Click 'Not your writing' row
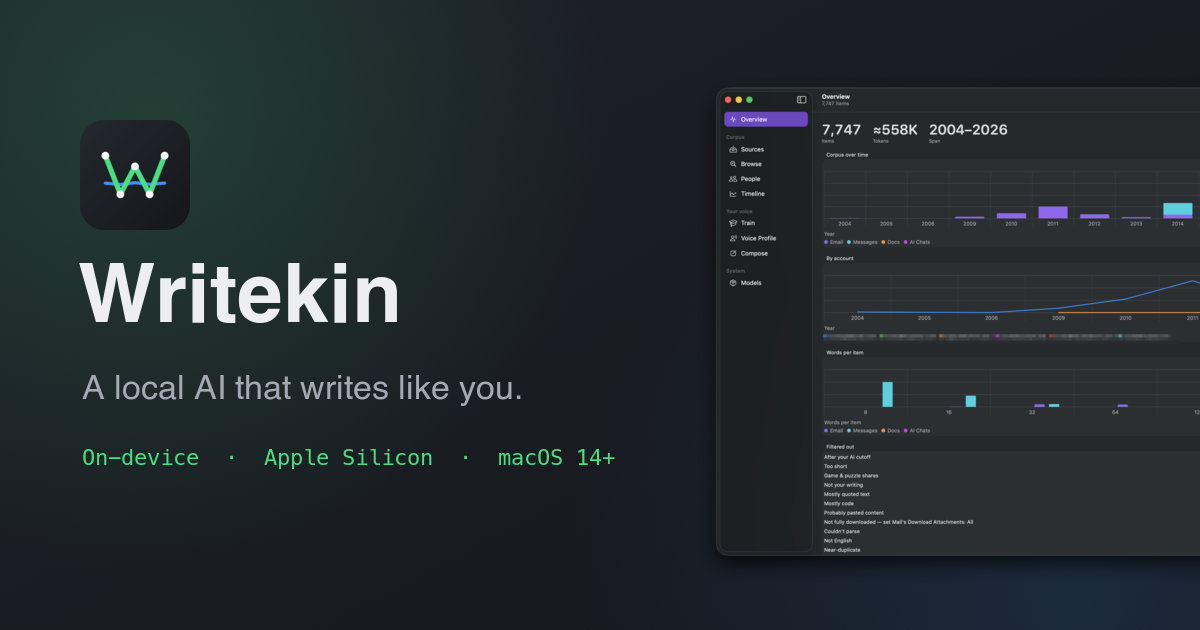The width and height of the screenshot is (1200, 630). click(843, 485)
